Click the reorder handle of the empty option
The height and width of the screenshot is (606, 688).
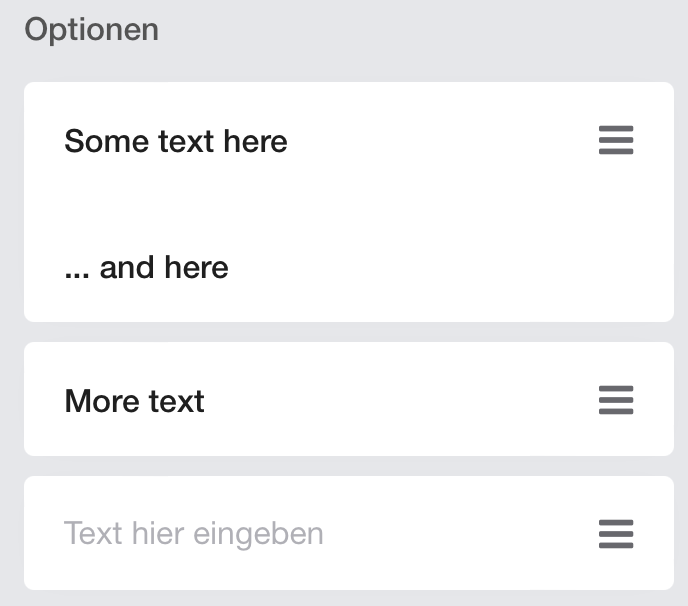[616, 534]
